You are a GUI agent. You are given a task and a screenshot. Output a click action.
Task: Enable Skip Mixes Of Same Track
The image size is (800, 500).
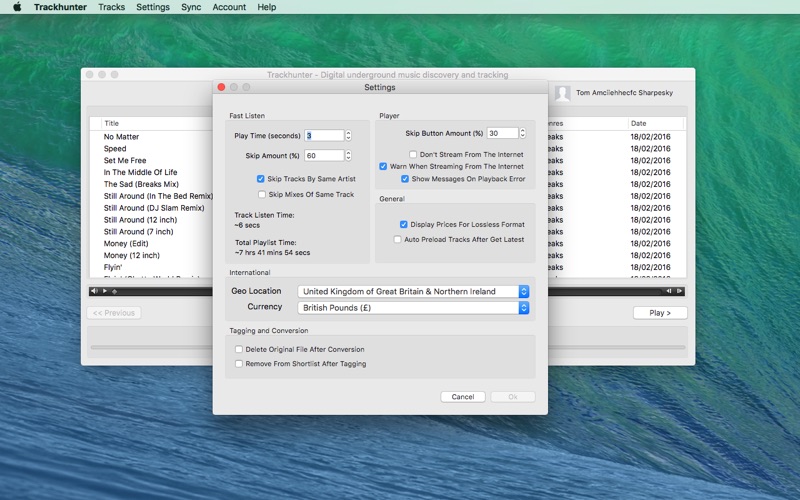click(x=262, y=194)
